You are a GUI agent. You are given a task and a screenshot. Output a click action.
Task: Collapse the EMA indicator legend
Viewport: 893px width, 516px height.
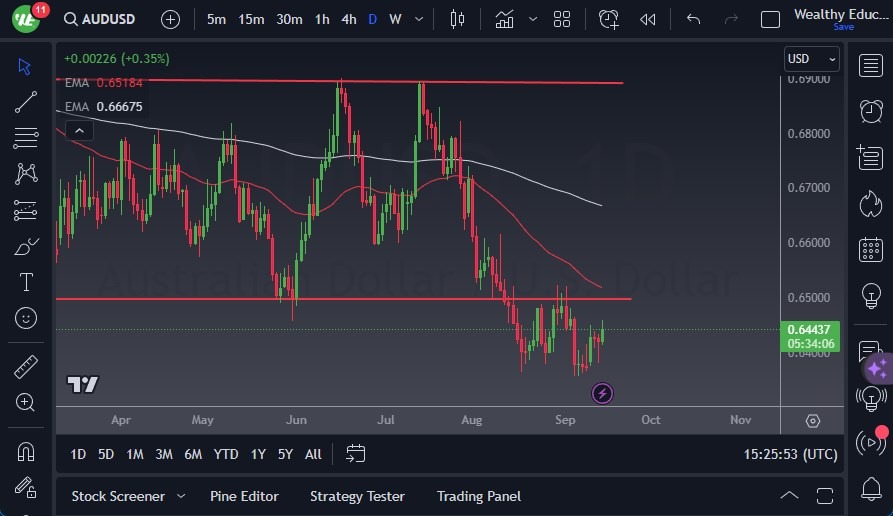[x=78, y=130]
